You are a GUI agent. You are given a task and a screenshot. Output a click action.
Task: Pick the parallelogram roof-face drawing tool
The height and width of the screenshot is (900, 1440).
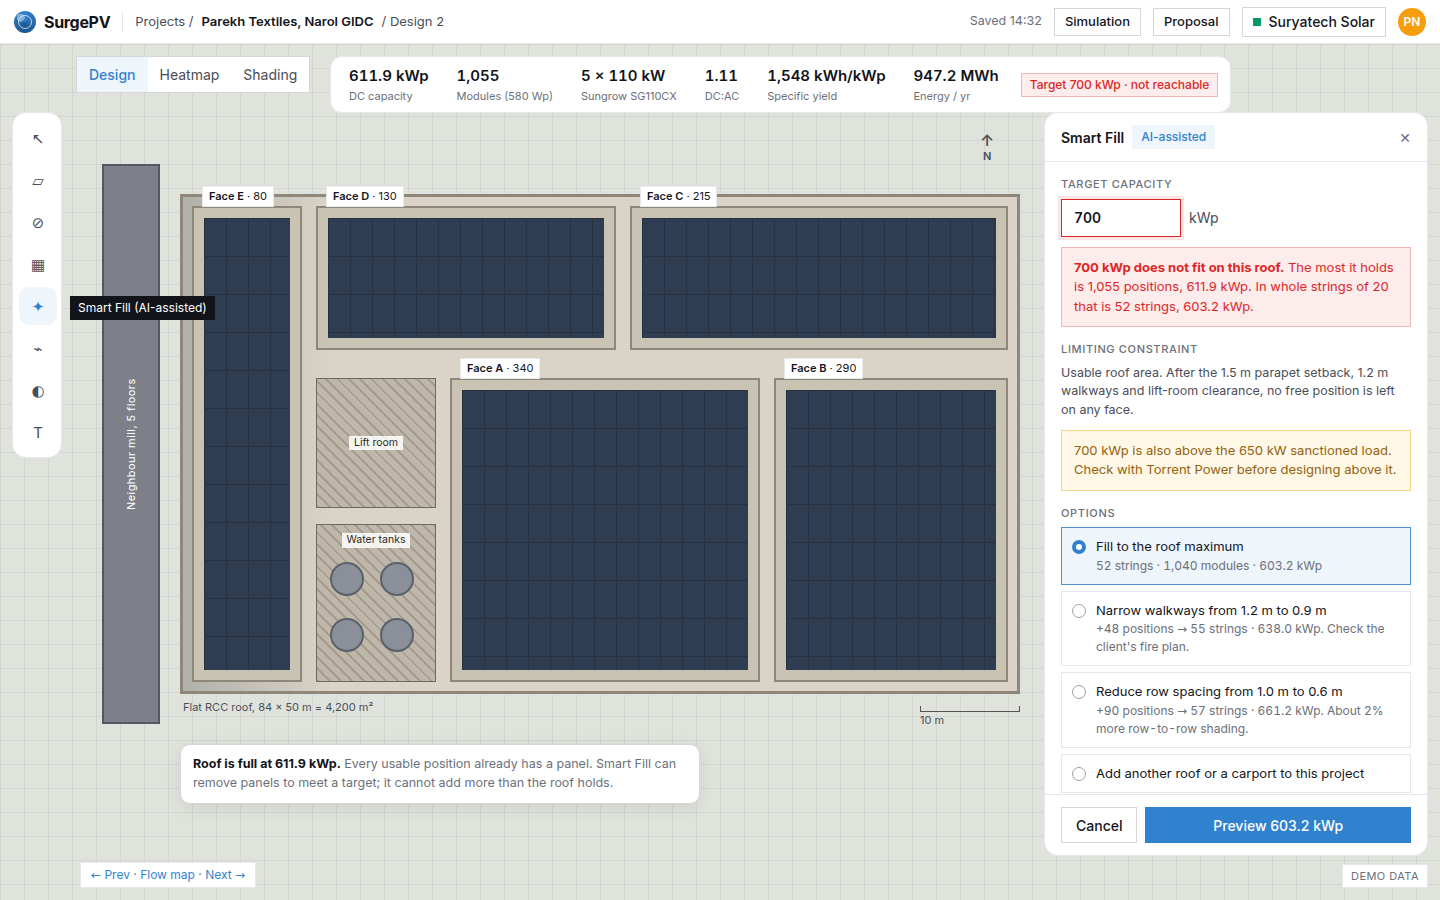[38, 181]
